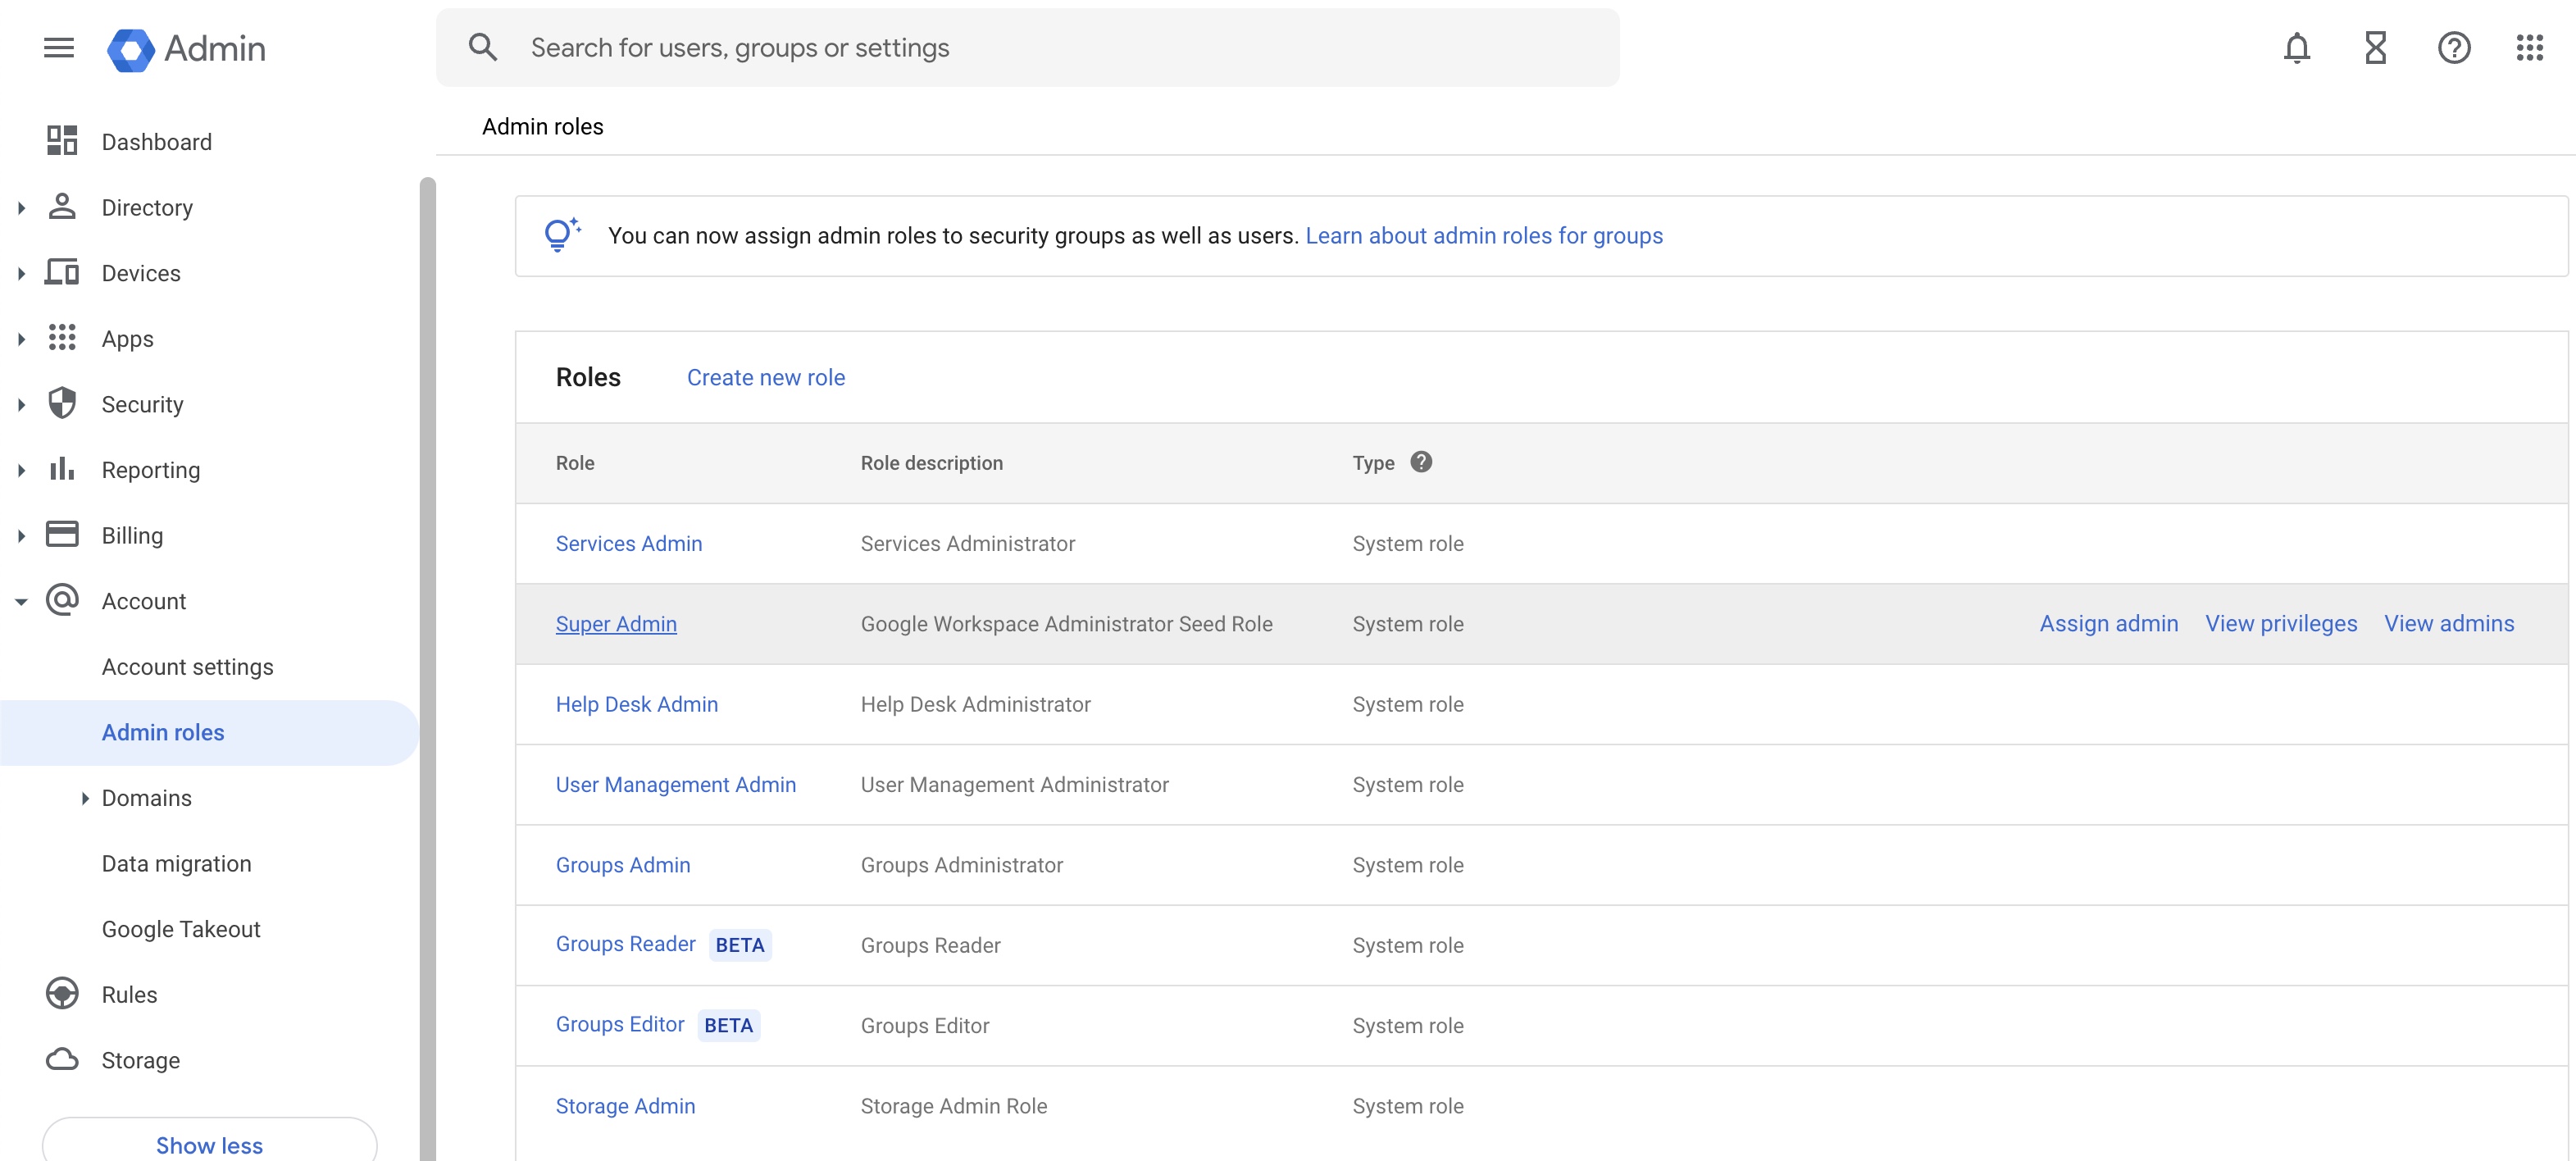Open Rules in the sidebar
Image resolution: width=2576 pixels, height=1161 pixels.
click(x=129, y=995)
